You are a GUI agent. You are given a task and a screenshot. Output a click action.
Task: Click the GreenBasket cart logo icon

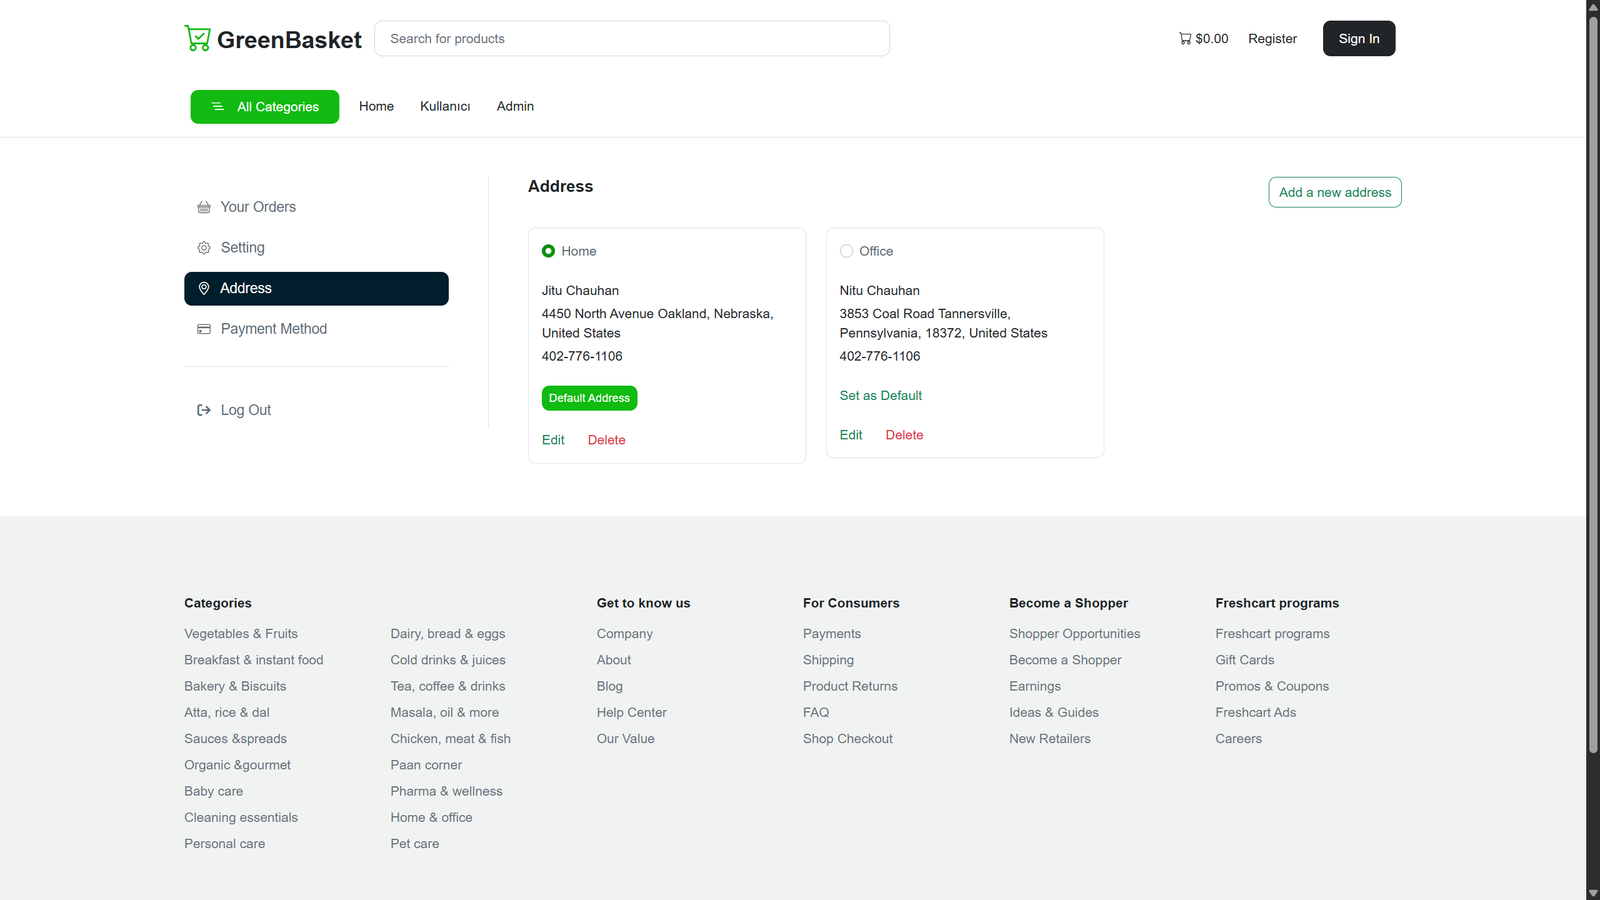pyautogui.click(x=198, y=38)
